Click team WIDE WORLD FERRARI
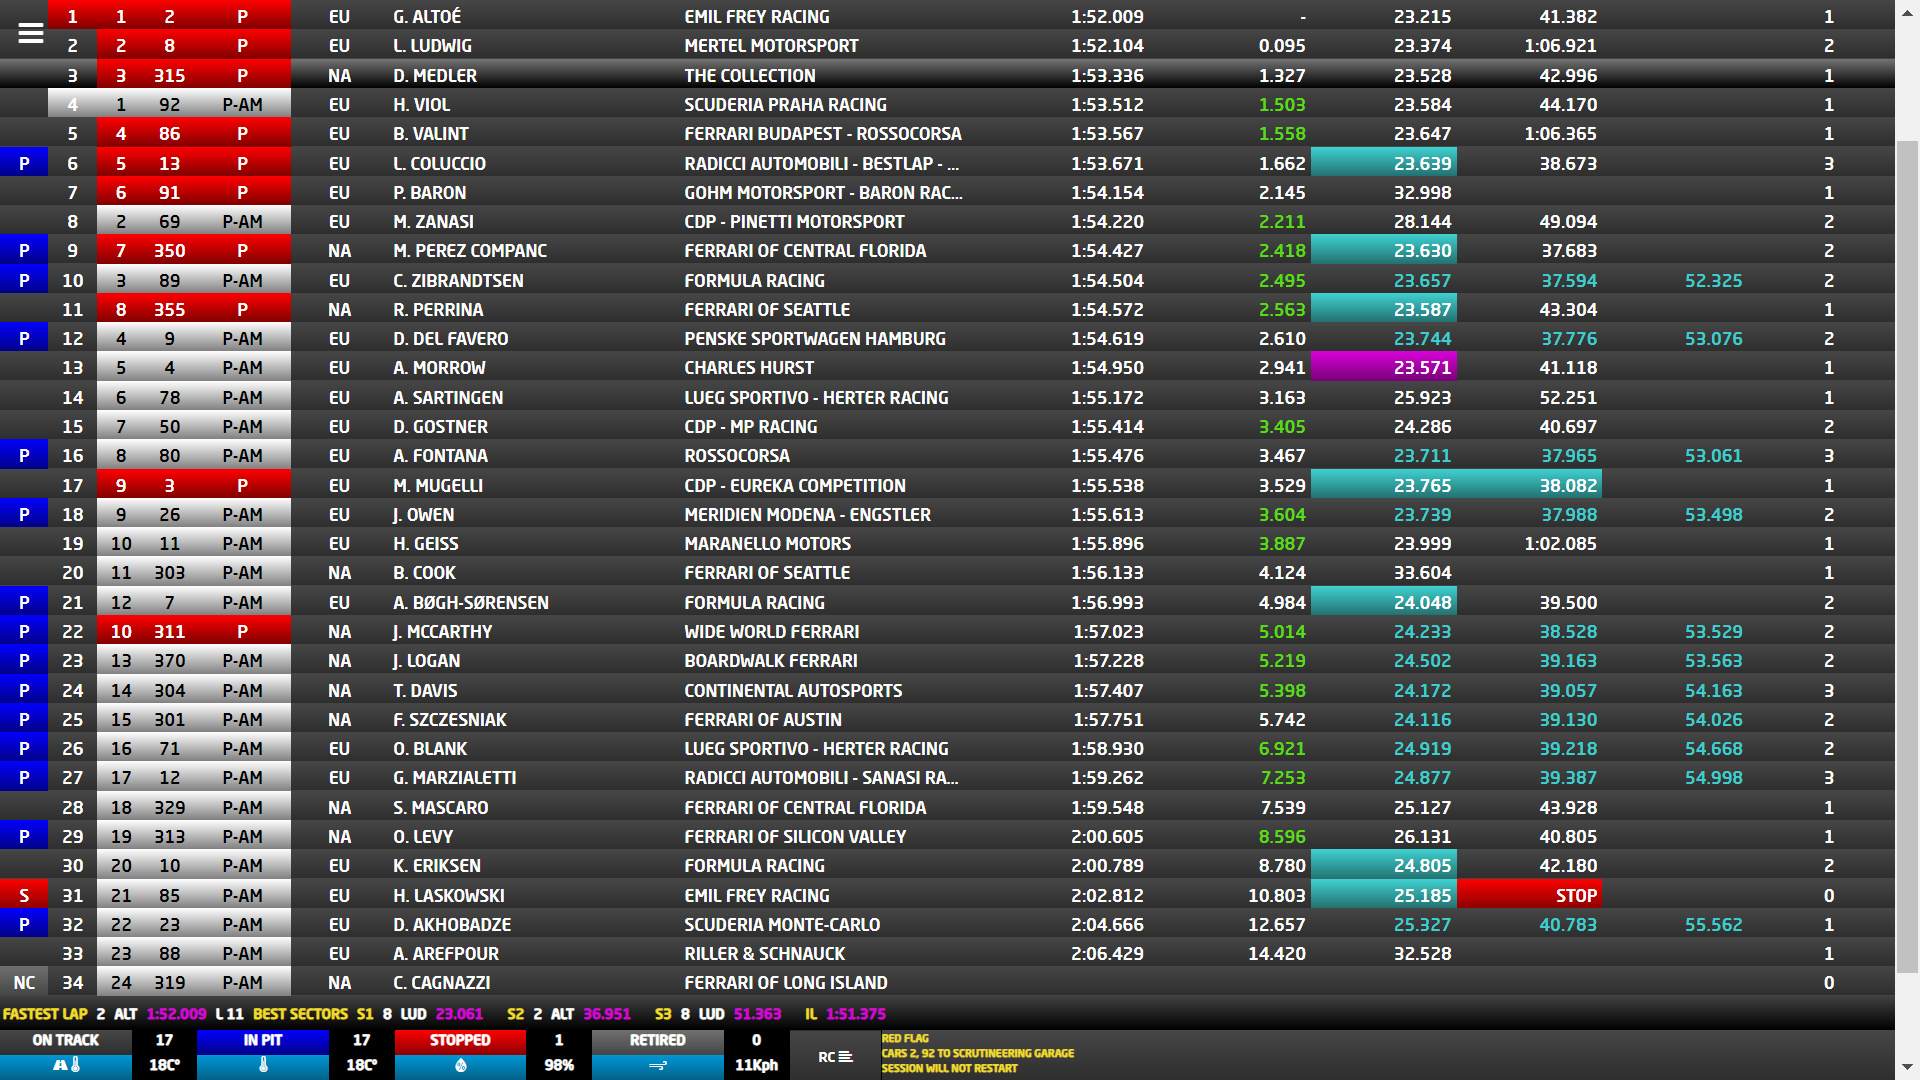Screen dimensions: 1920x1080 pos(772,631)
